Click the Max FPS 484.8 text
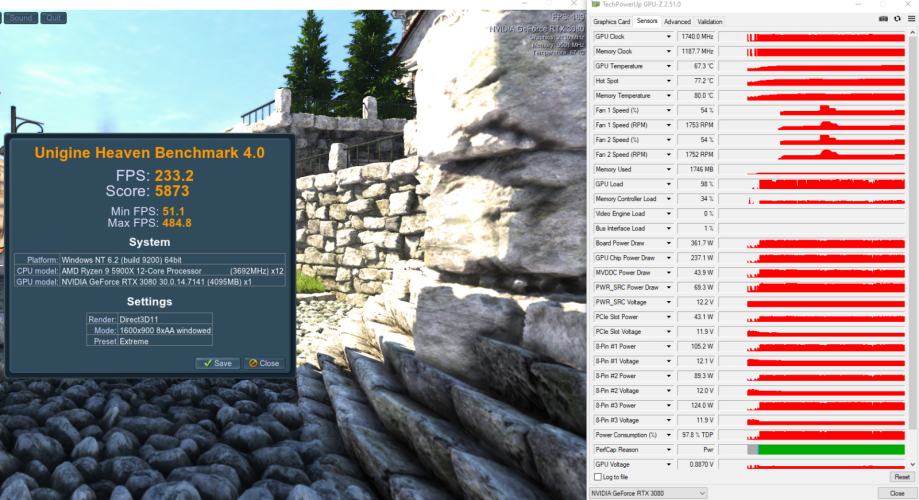 (x=149, y=223)
